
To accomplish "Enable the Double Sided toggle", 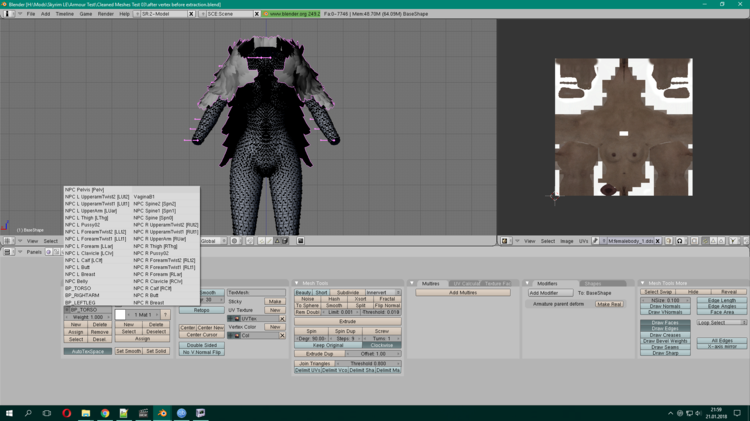I will coord(202,345).
